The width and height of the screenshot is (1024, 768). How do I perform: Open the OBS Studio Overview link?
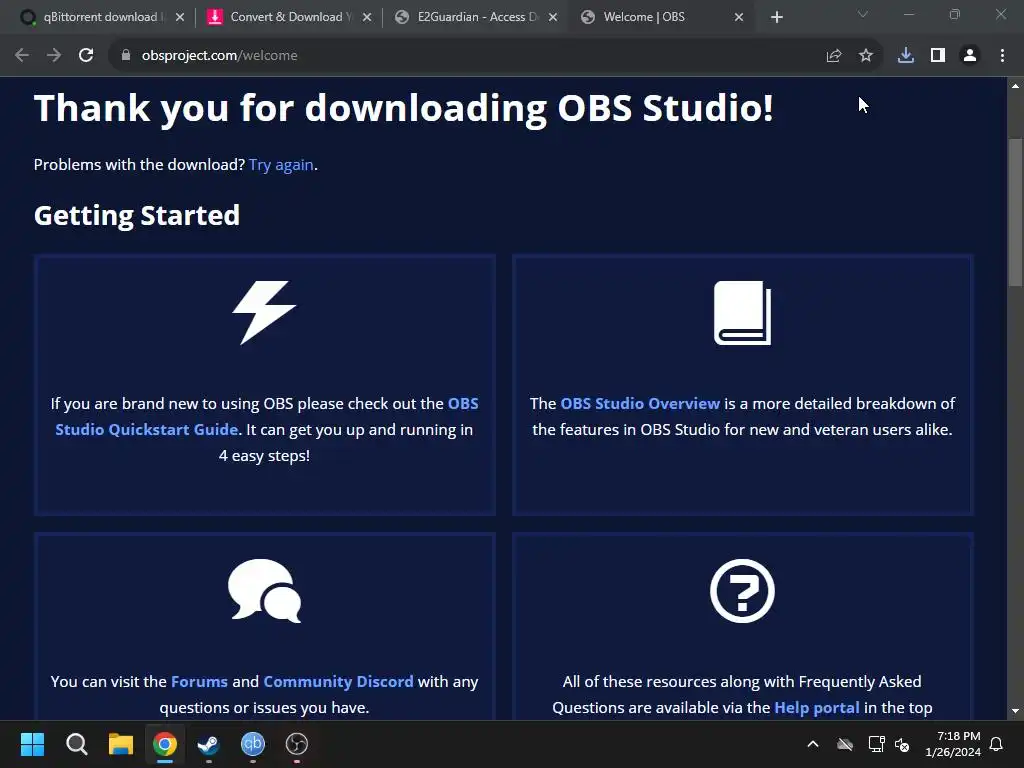tap(640, 404)
